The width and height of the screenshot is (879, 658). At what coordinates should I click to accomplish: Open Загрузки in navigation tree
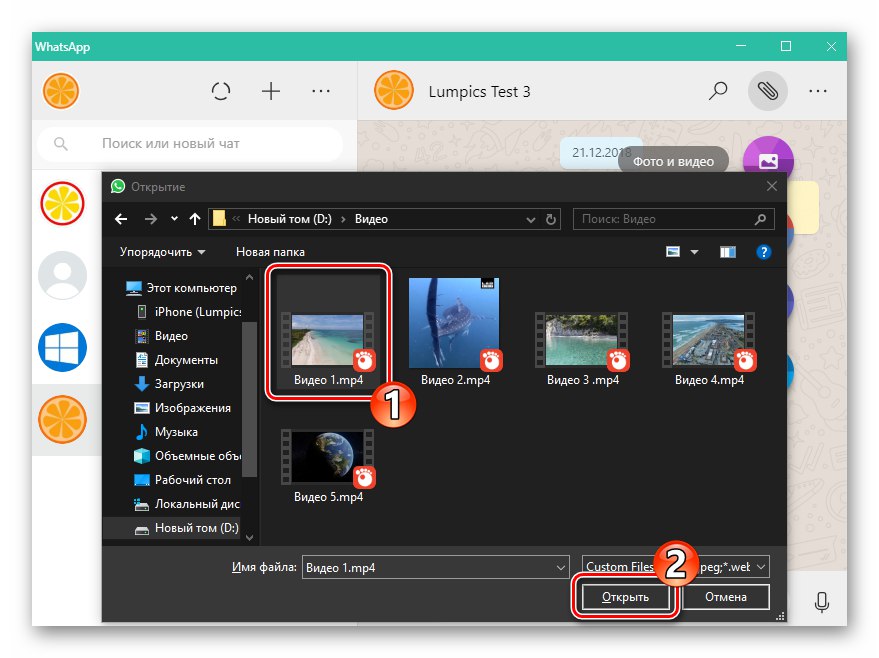tap(170, 384)
